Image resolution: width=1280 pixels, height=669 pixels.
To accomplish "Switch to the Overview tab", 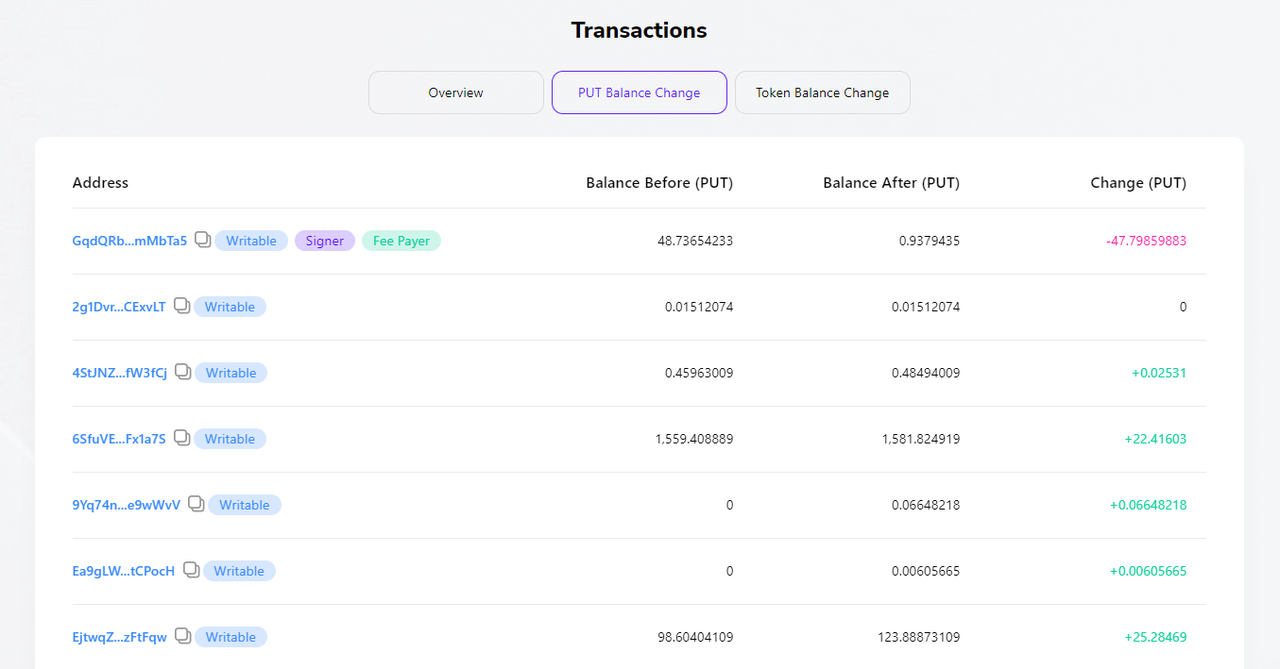I will (456, 93).
